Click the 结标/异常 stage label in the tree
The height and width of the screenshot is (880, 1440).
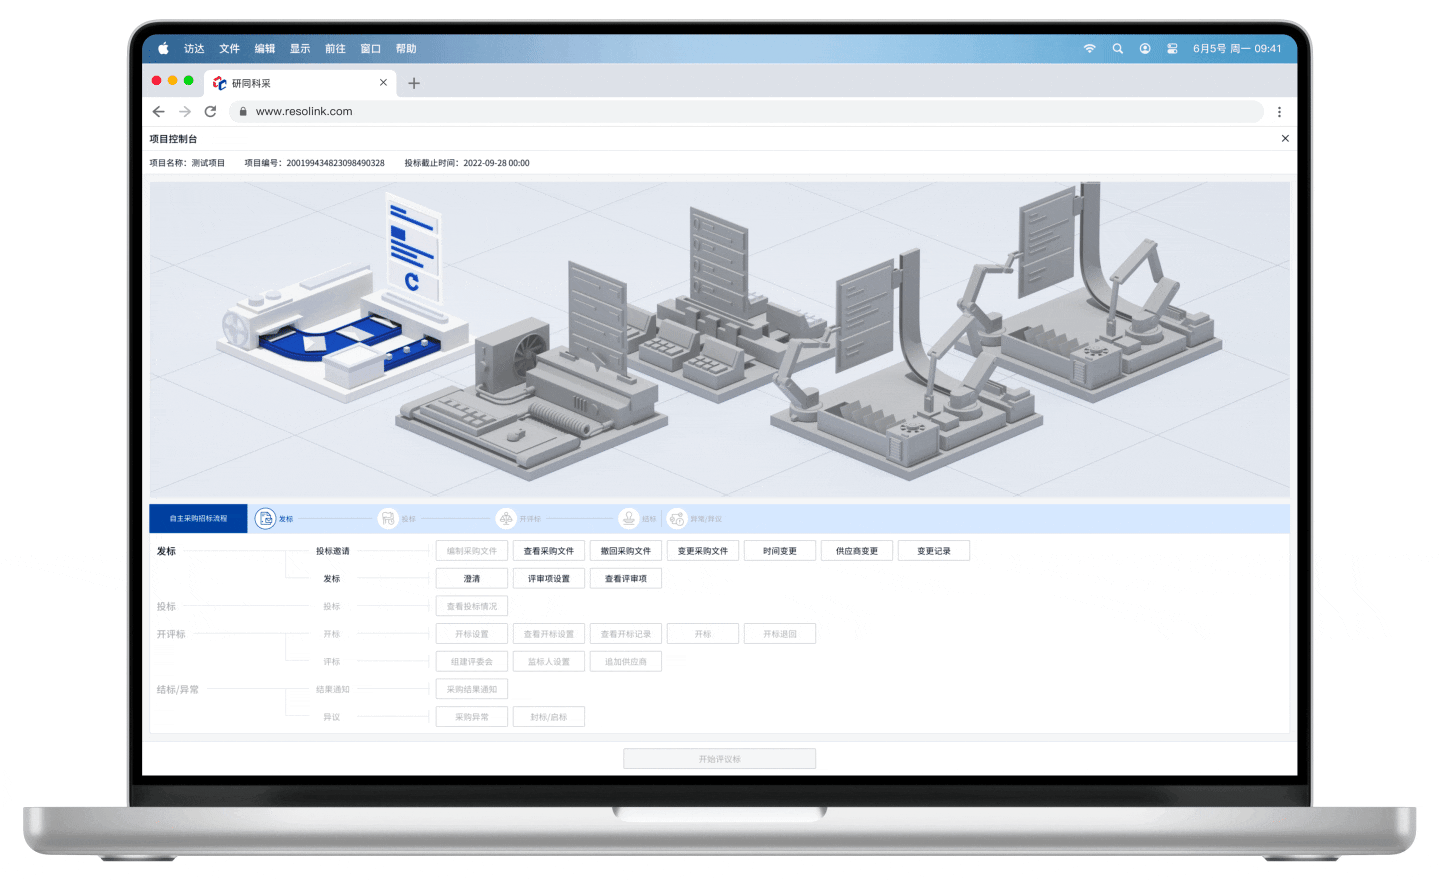coord(178,690)
